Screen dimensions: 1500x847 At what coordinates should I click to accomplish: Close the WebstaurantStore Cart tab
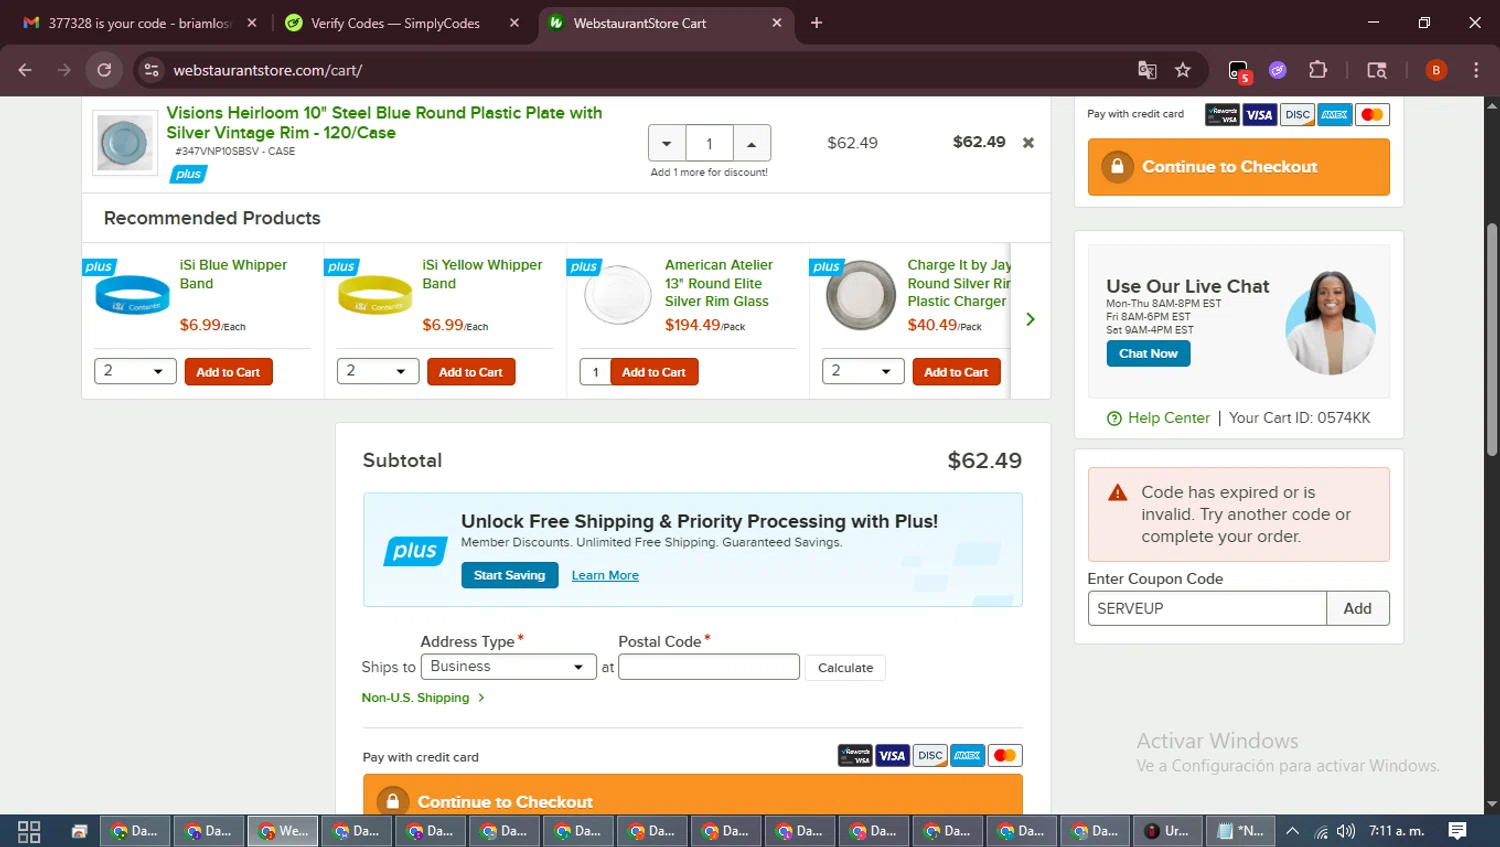tap(777, 23)
